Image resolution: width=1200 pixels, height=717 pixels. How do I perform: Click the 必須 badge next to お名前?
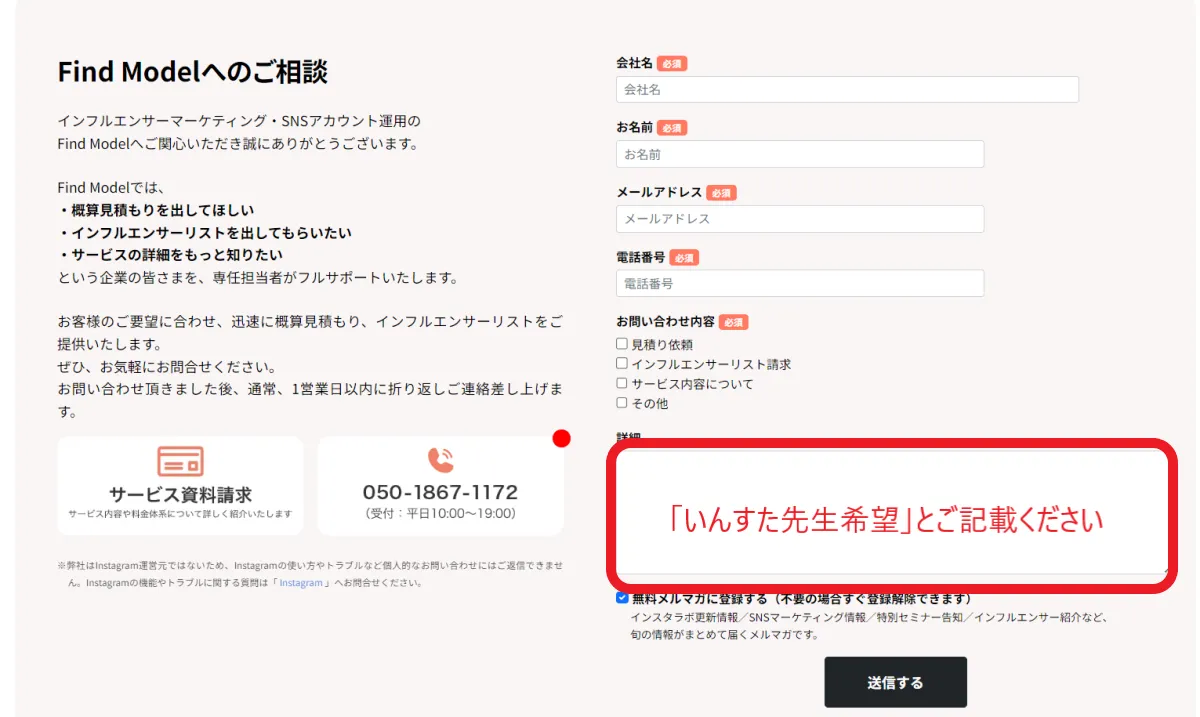[670, 127]
